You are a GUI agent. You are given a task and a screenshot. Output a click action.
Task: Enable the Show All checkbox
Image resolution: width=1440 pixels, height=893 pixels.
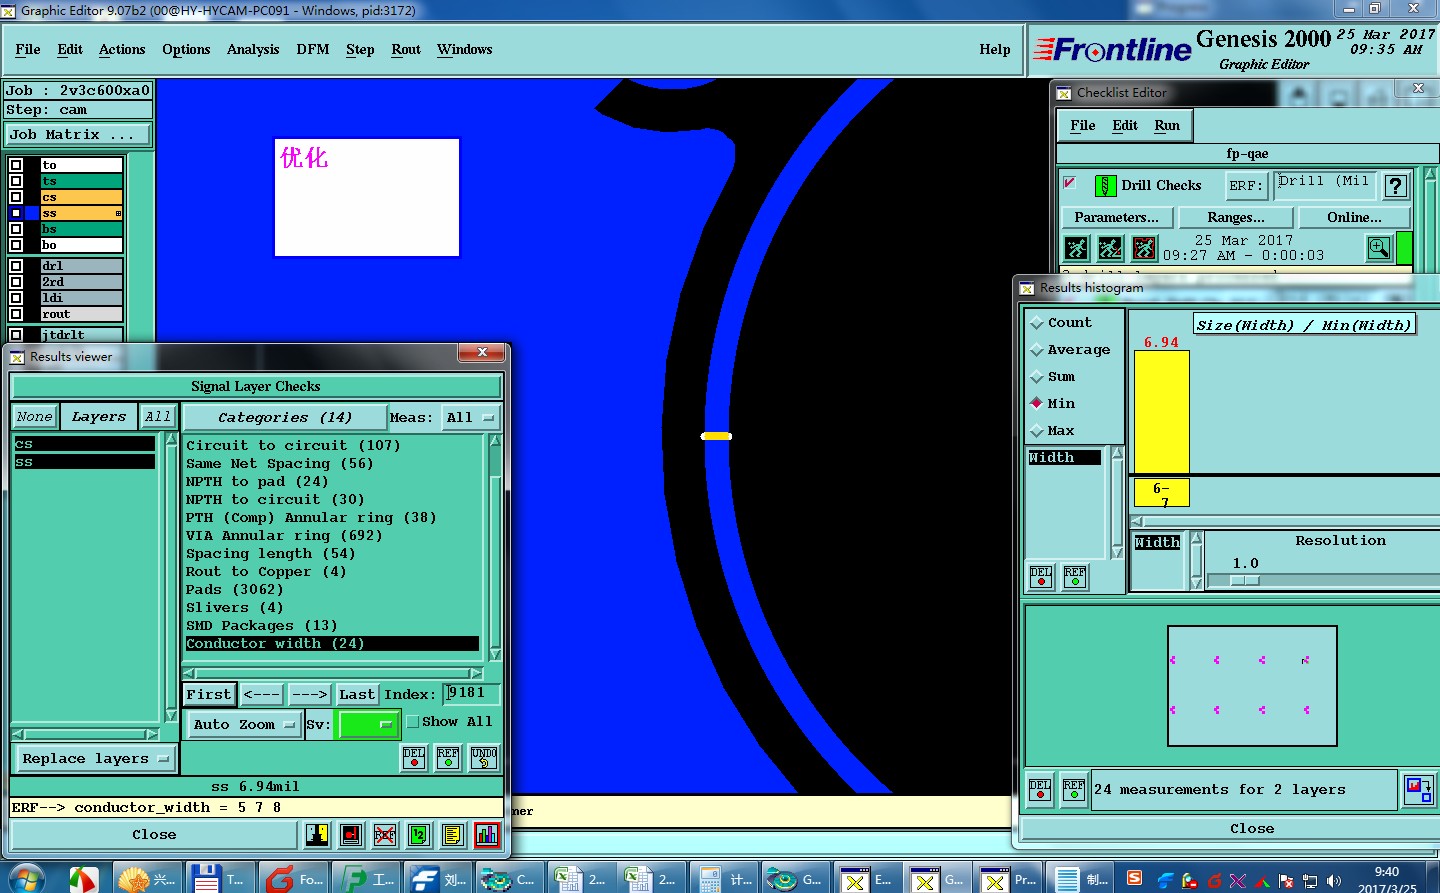(x=413, y=722)
